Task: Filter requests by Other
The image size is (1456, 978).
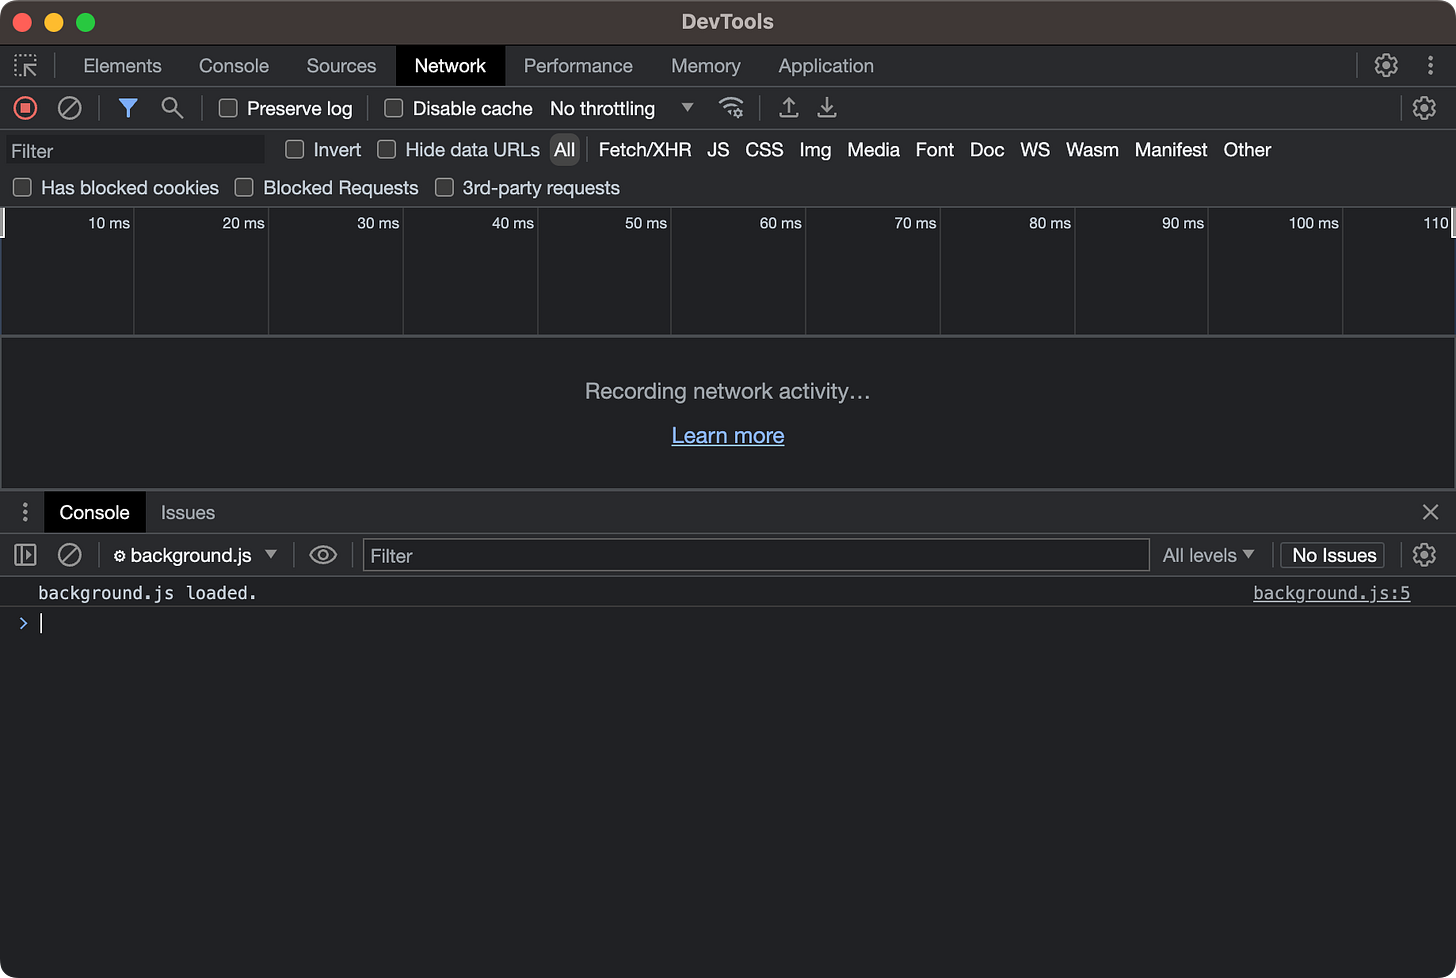Action: pyautogui.click(x=1247, y=150)
